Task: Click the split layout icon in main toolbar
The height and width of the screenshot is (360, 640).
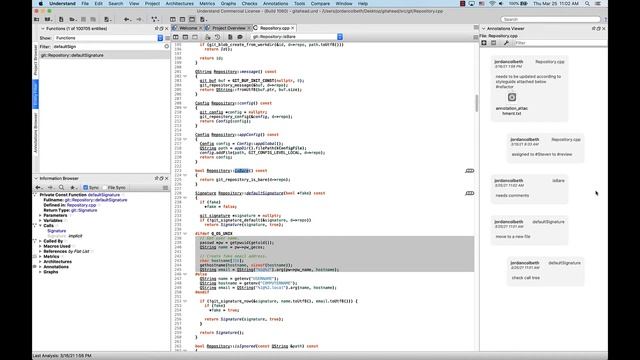Action: pos(173,19)
